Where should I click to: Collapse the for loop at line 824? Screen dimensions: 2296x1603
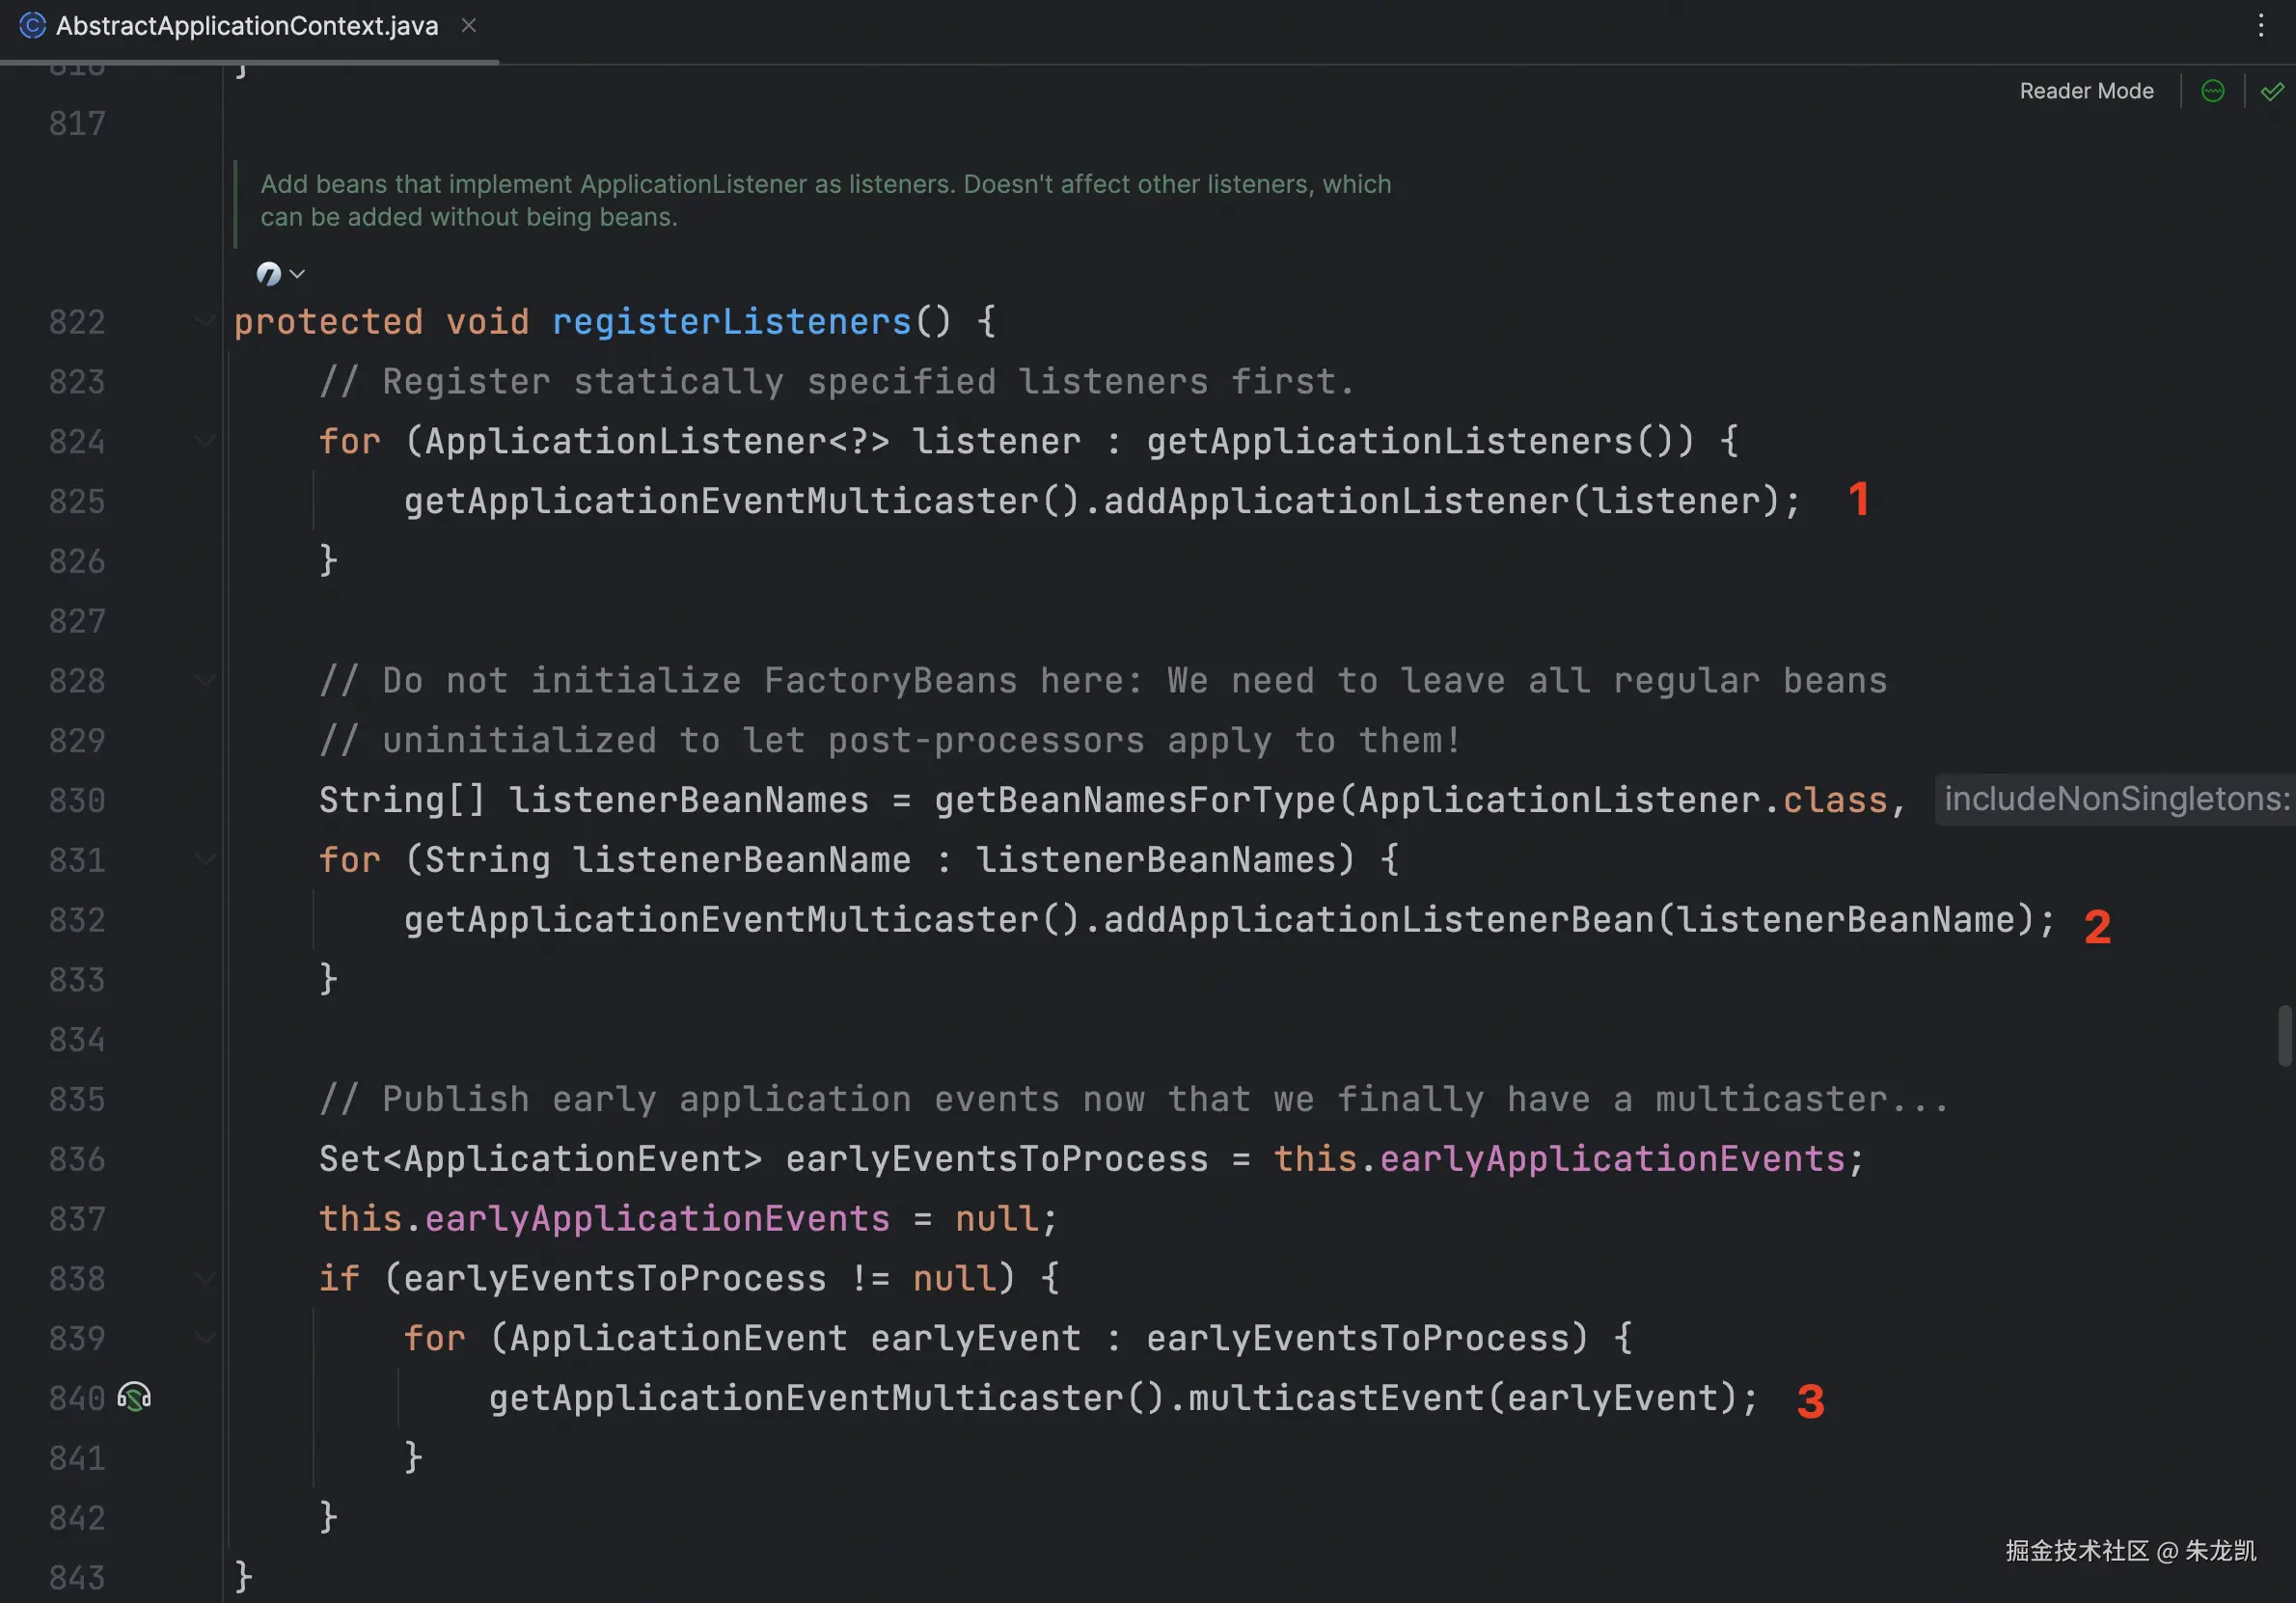pyautogui.click(x=205, y=441)
